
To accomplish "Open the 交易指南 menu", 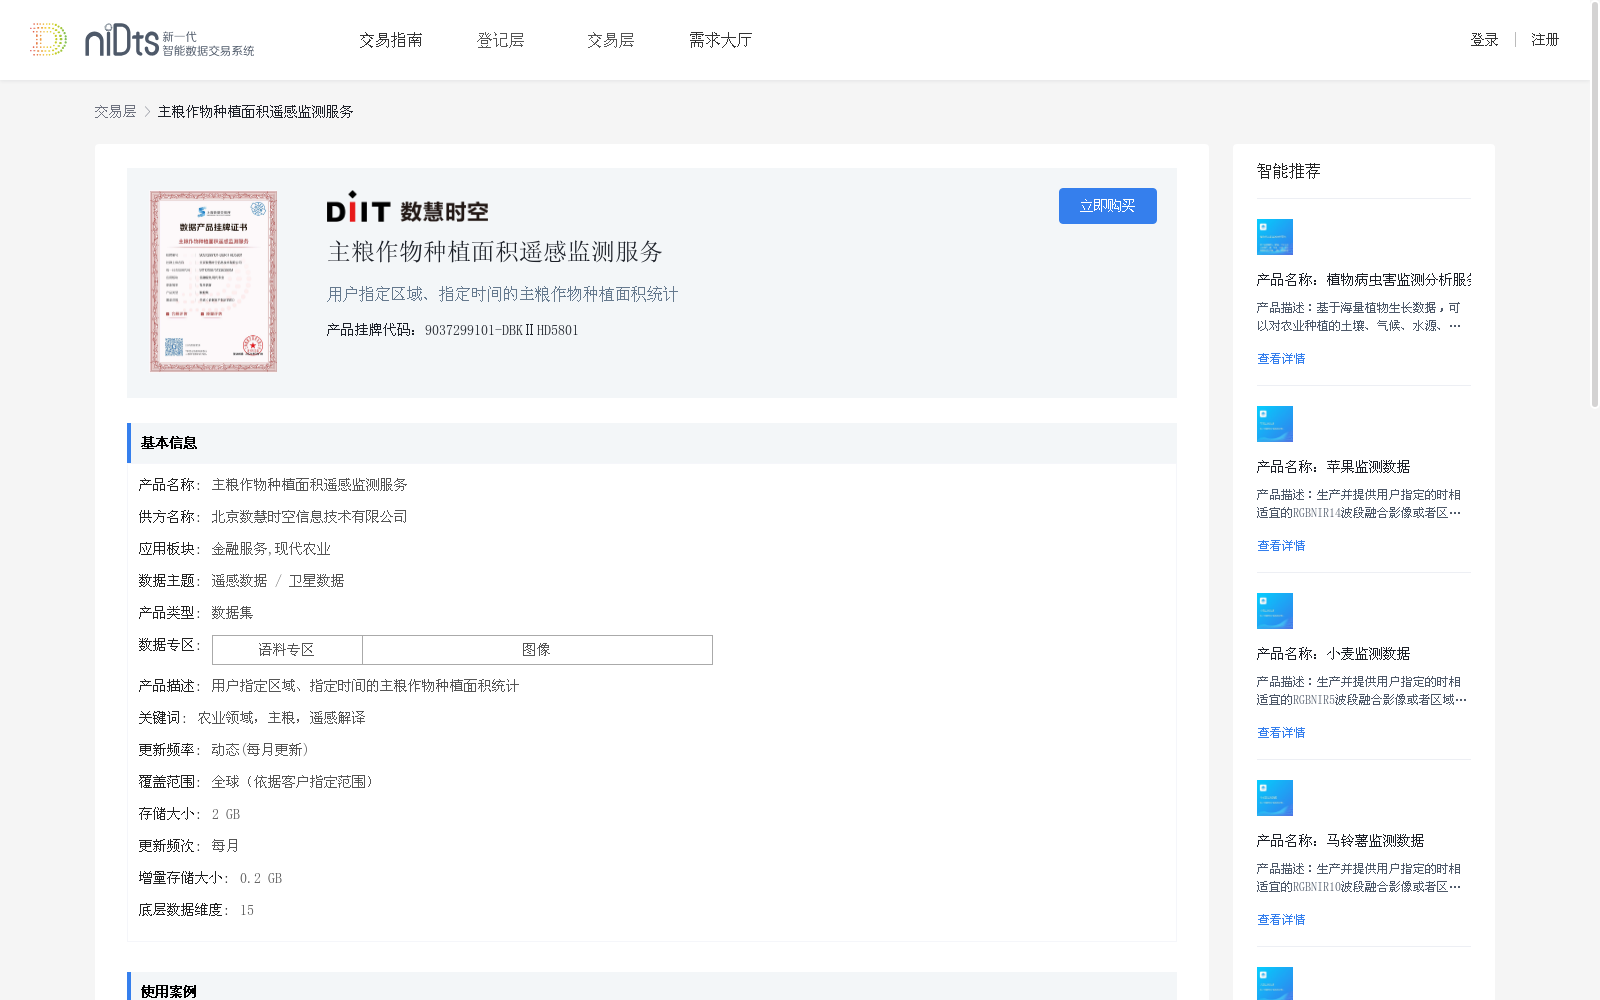I will (391, 40).
